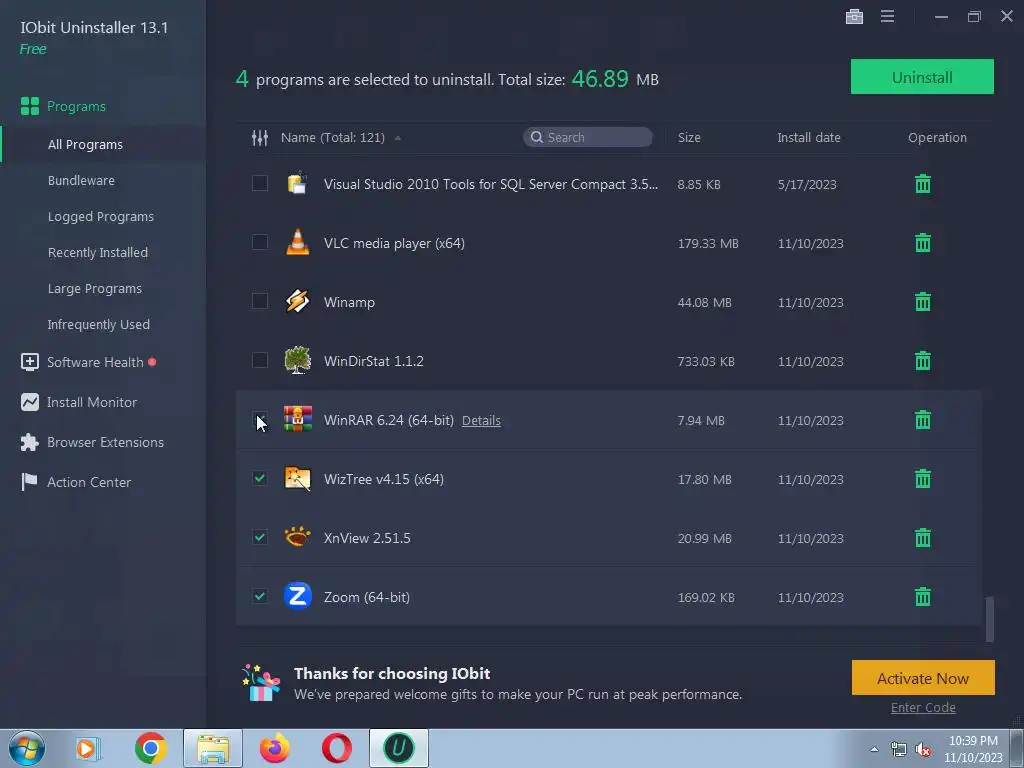Viewport: 1024px width, 768px height.
Task: Click the VLC cone program icon
Action: pyautogui.click(x=298, y=242)
